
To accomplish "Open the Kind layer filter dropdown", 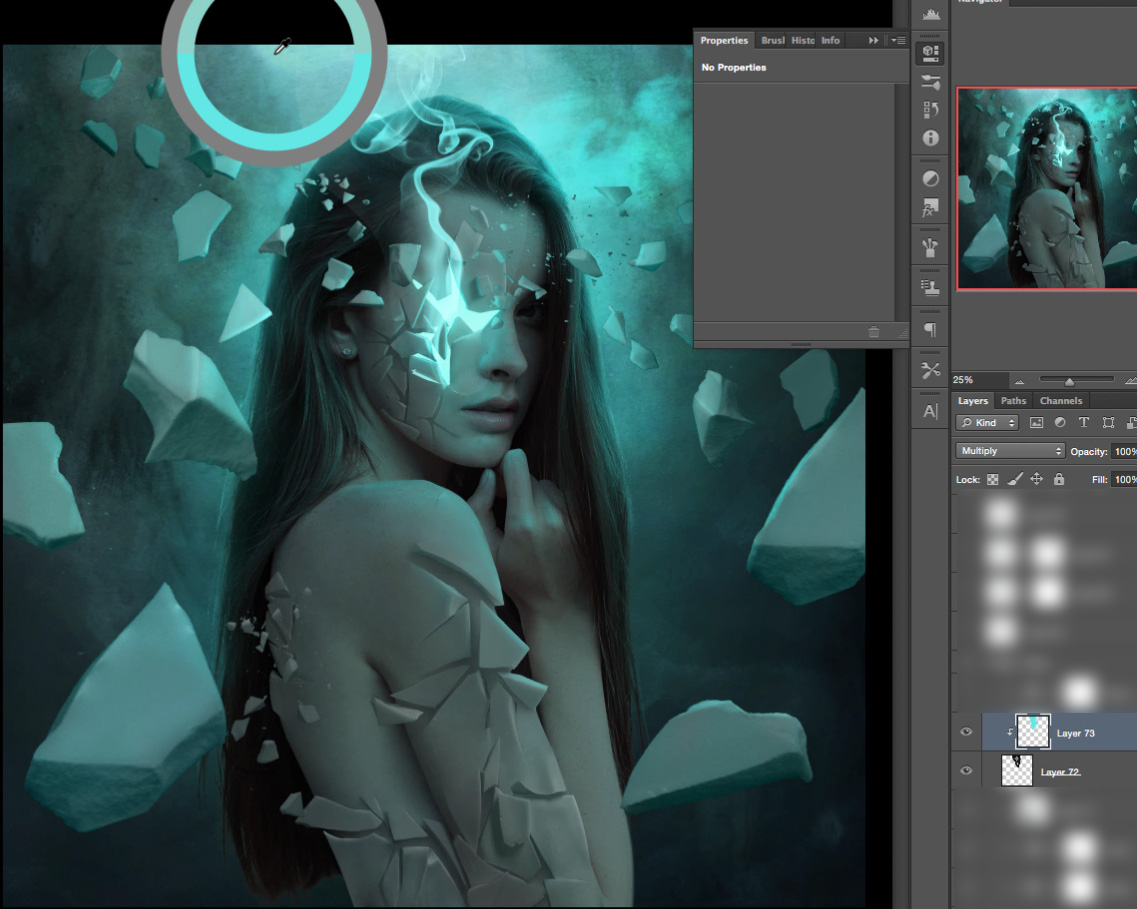I will 987,423.
